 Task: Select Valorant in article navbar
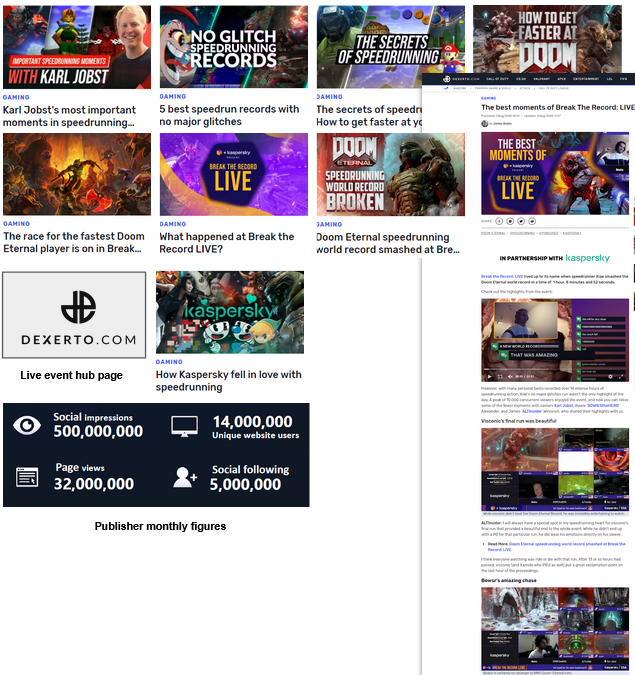tap(542, 79)
